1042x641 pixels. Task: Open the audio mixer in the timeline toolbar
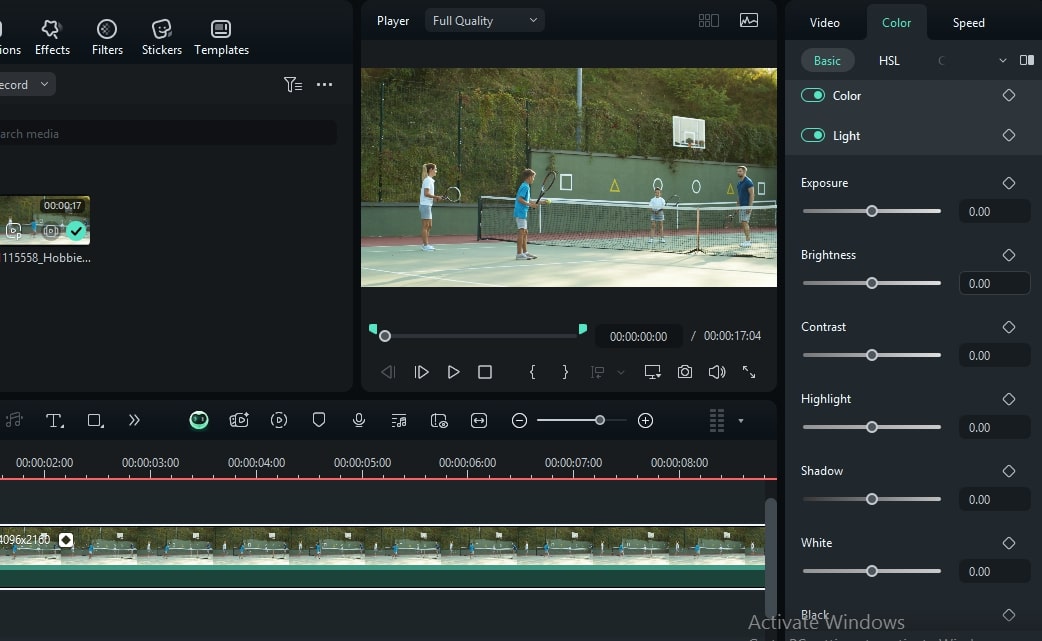point(398,420)
